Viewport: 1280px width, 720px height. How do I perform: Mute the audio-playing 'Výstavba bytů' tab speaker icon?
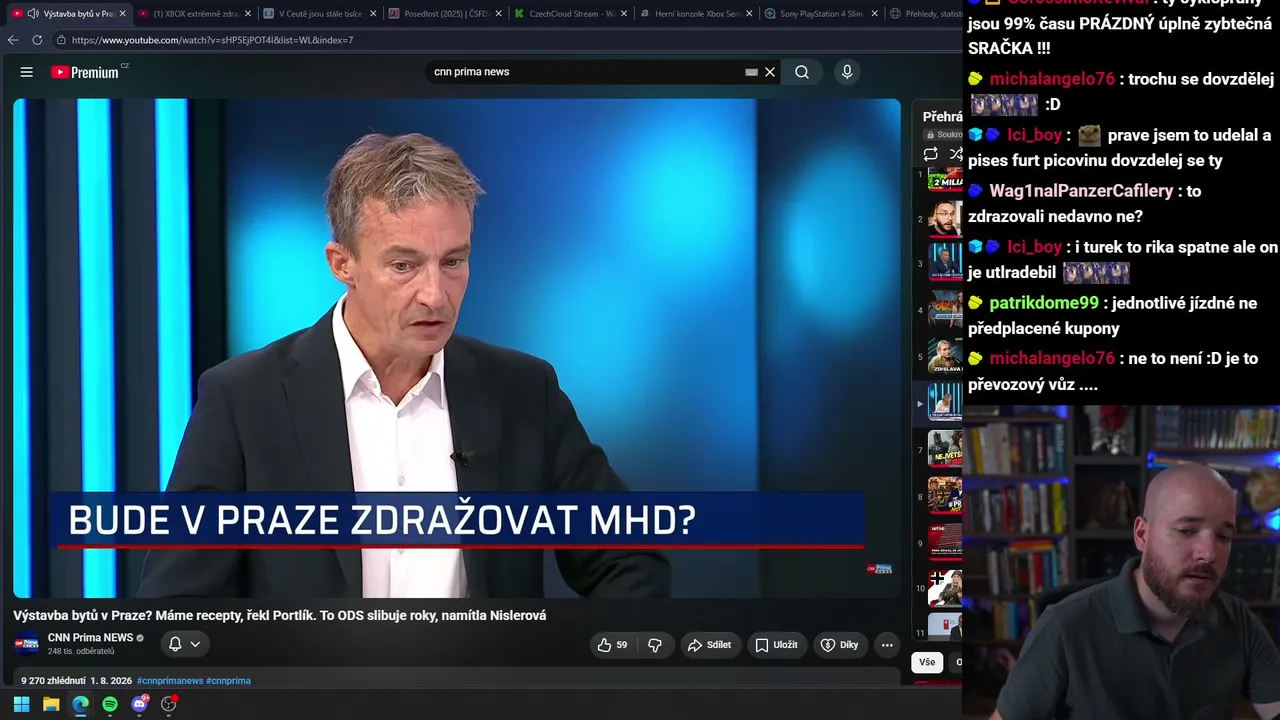[32, 14]
